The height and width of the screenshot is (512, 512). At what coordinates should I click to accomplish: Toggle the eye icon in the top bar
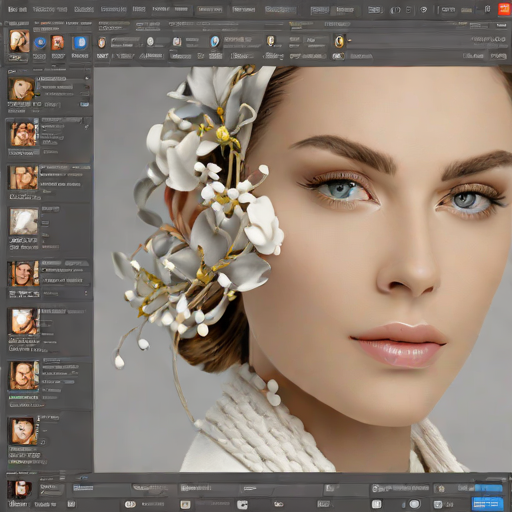(424, 10)
